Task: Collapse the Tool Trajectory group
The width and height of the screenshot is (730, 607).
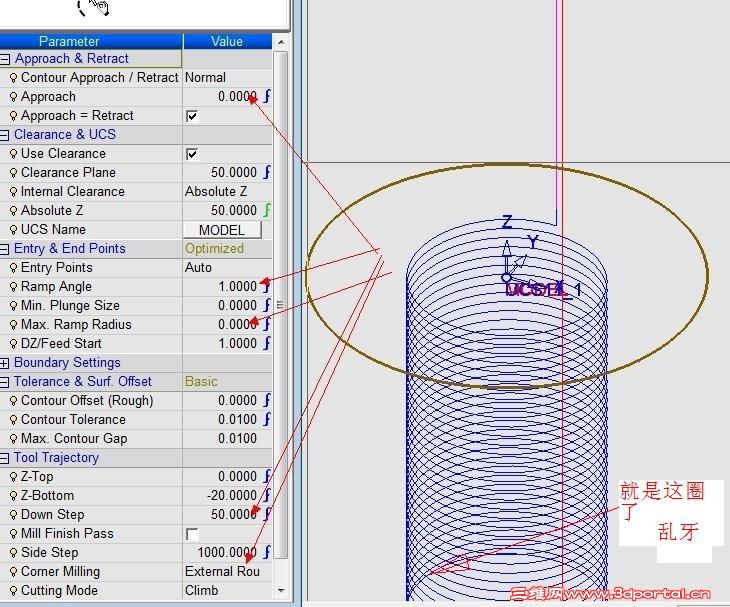Action: pos(5,458)
